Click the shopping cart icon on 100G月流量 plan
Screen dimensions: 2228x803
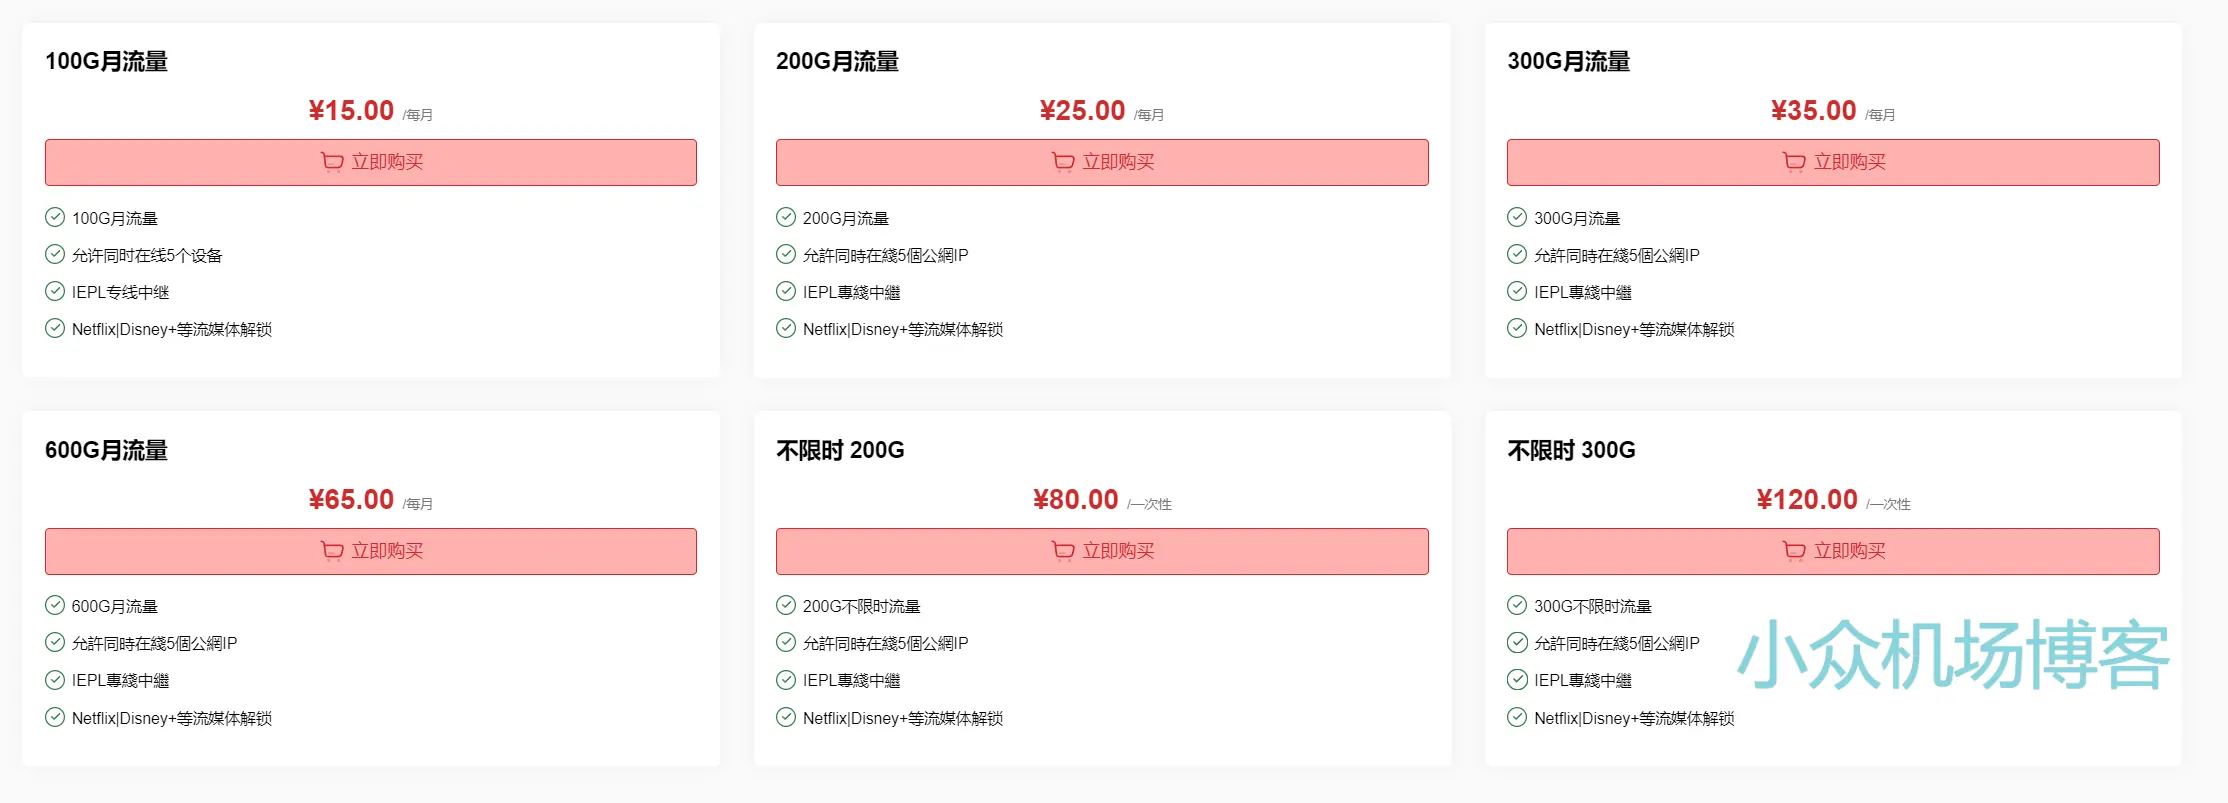coord(331,161)
